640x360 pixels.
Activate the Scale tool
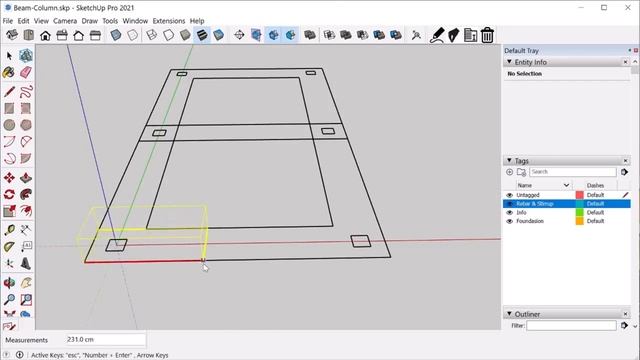[9, 211]
